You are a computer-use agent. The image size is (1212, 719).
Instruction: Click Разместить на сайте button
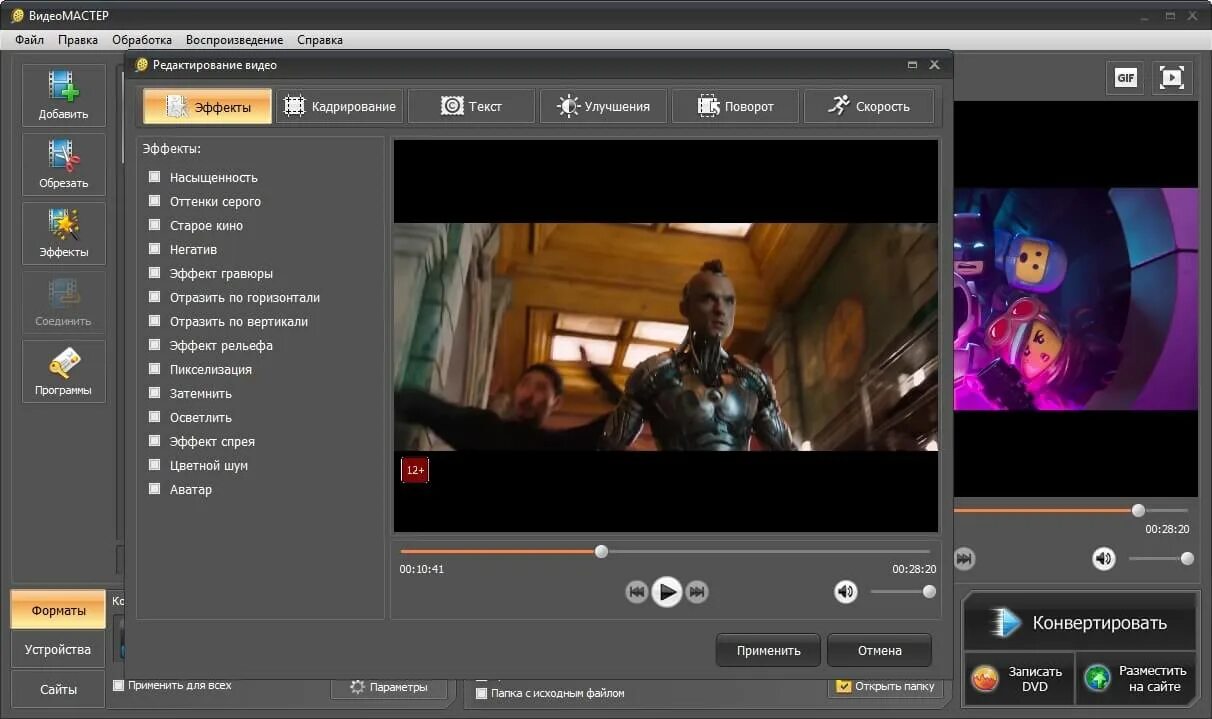(x=1137, y=678)
